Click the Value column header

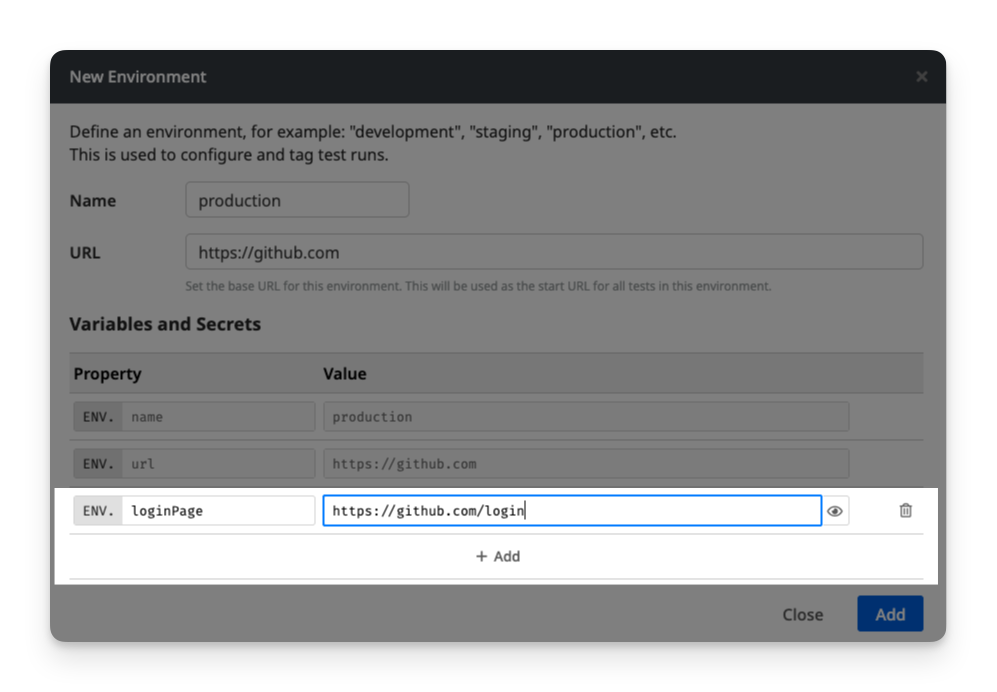pos(344,373)
